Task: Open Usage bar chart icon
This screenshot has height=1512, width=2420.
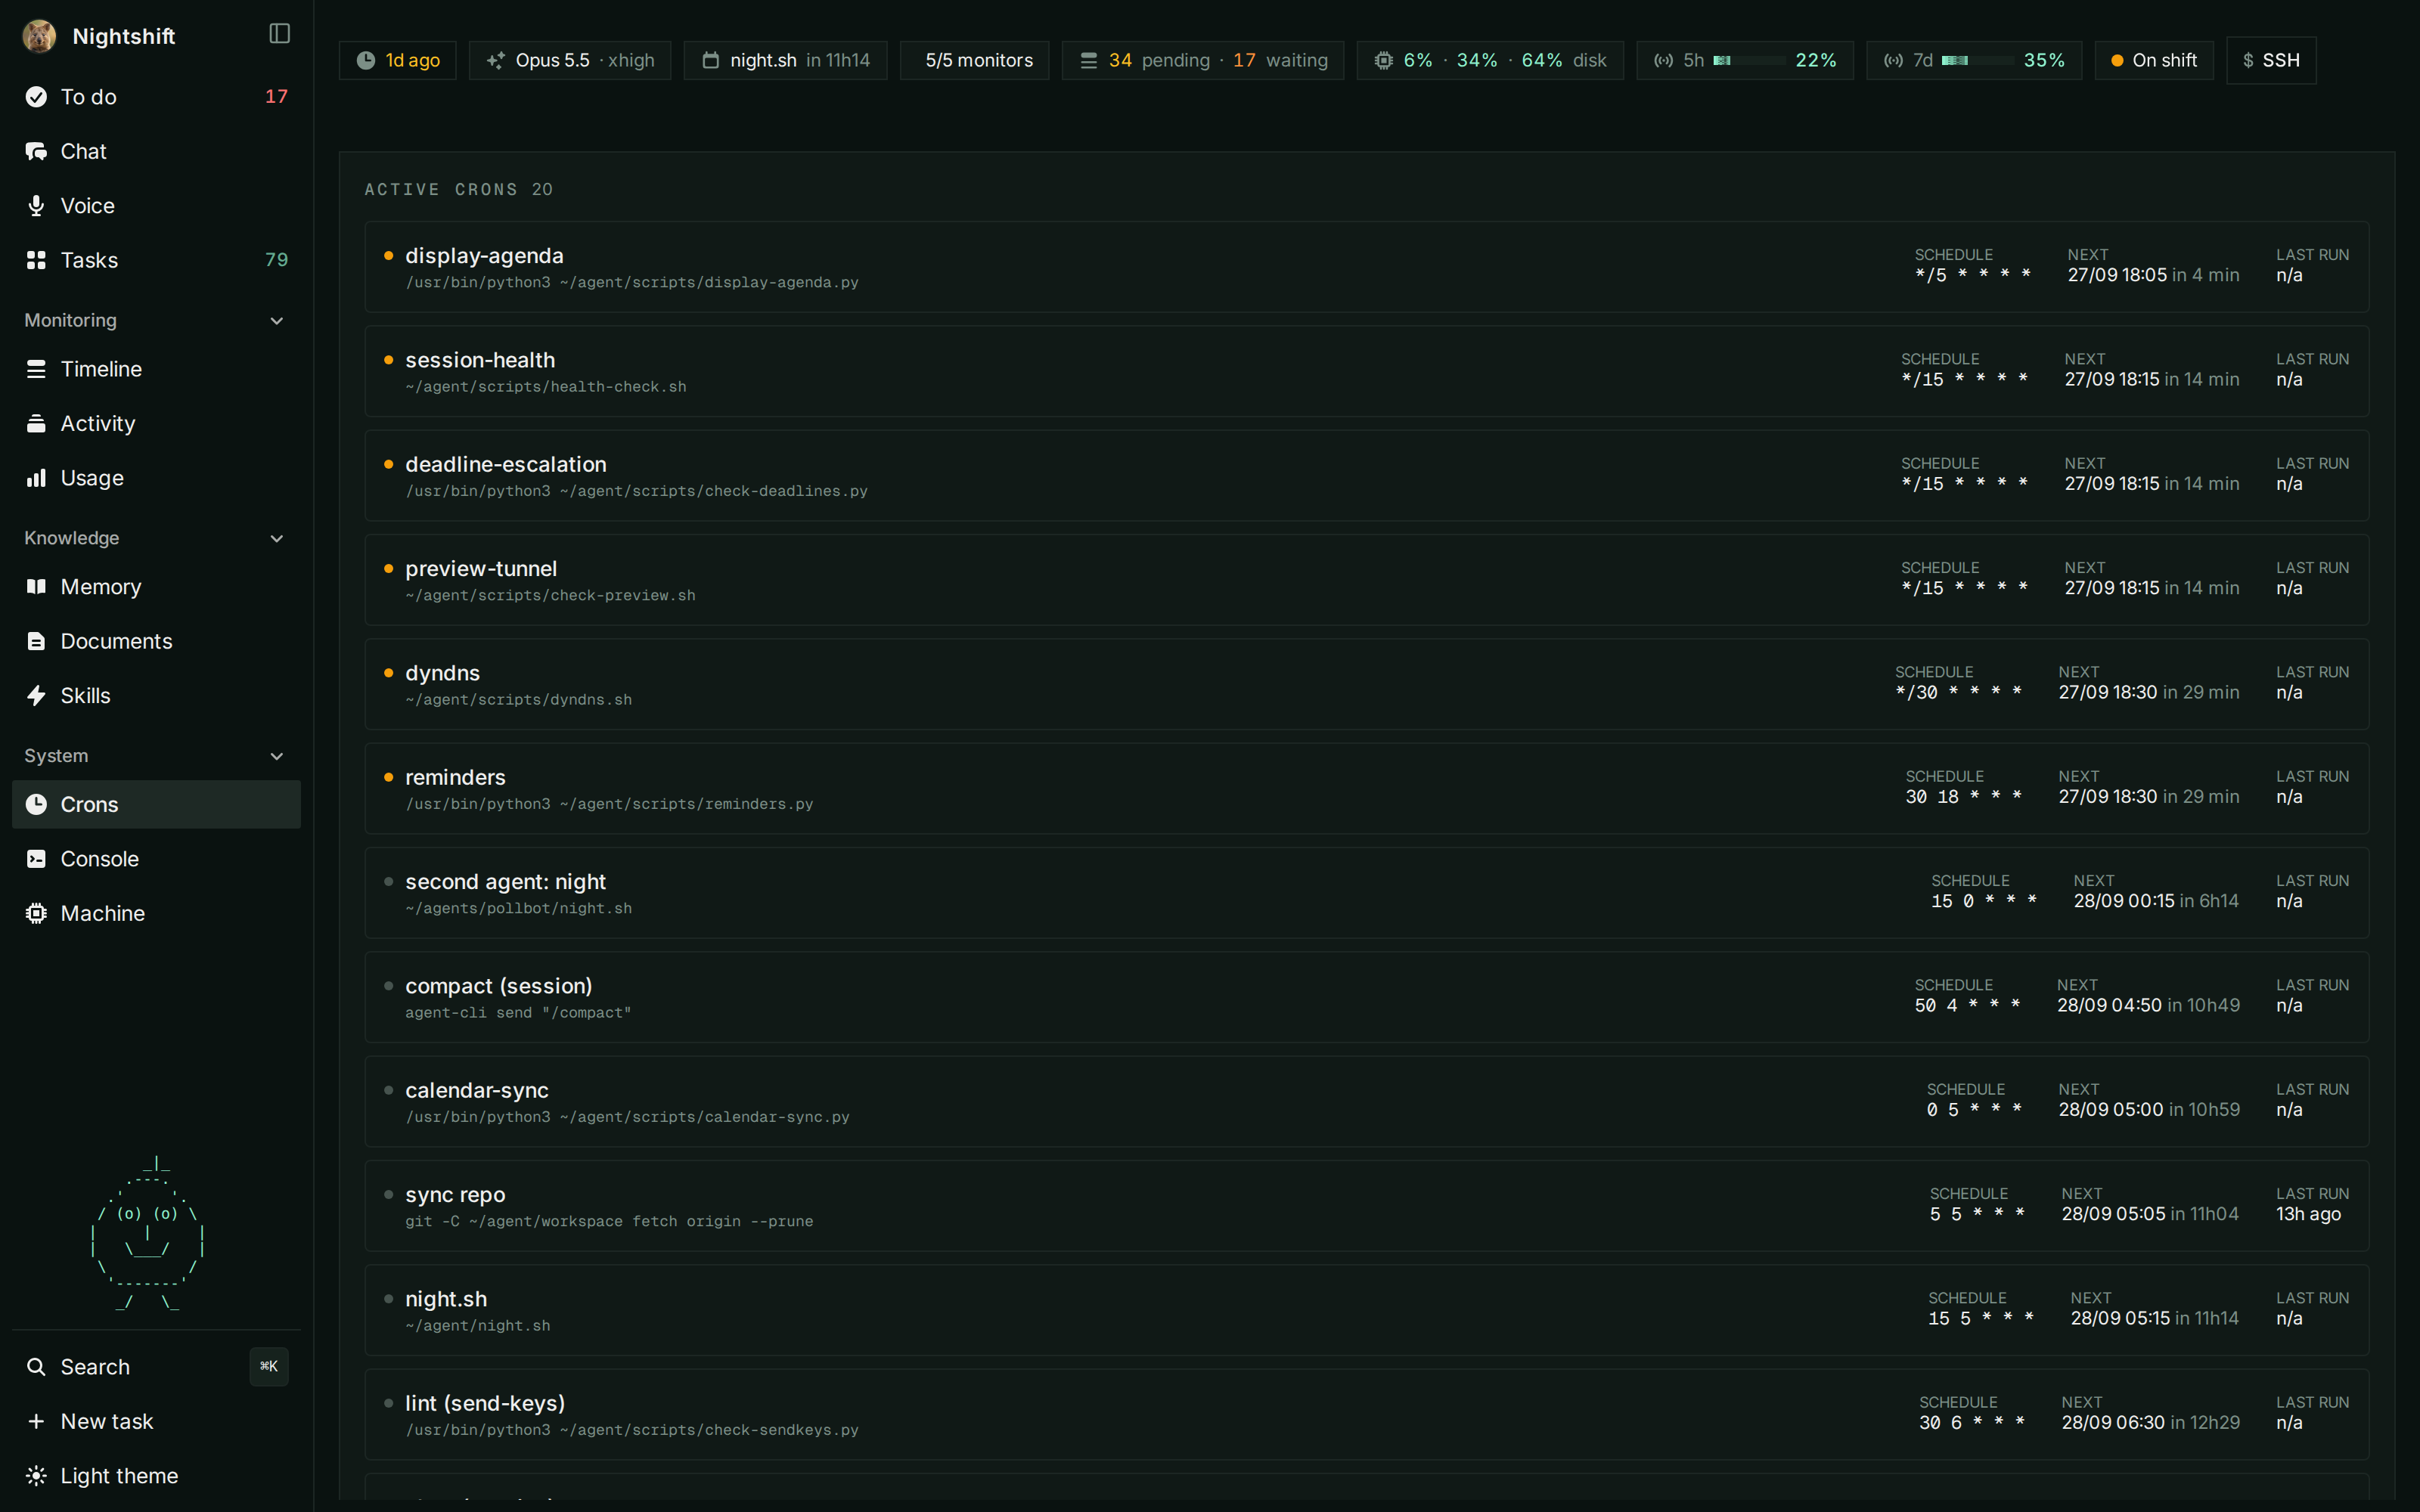Action: 36,478
